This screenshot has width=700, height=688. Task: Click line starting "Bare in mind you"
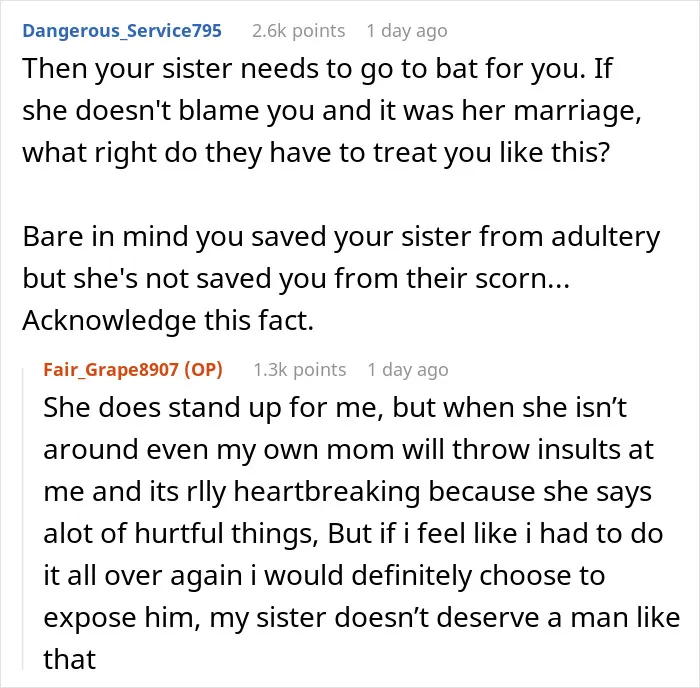(341, 237)
